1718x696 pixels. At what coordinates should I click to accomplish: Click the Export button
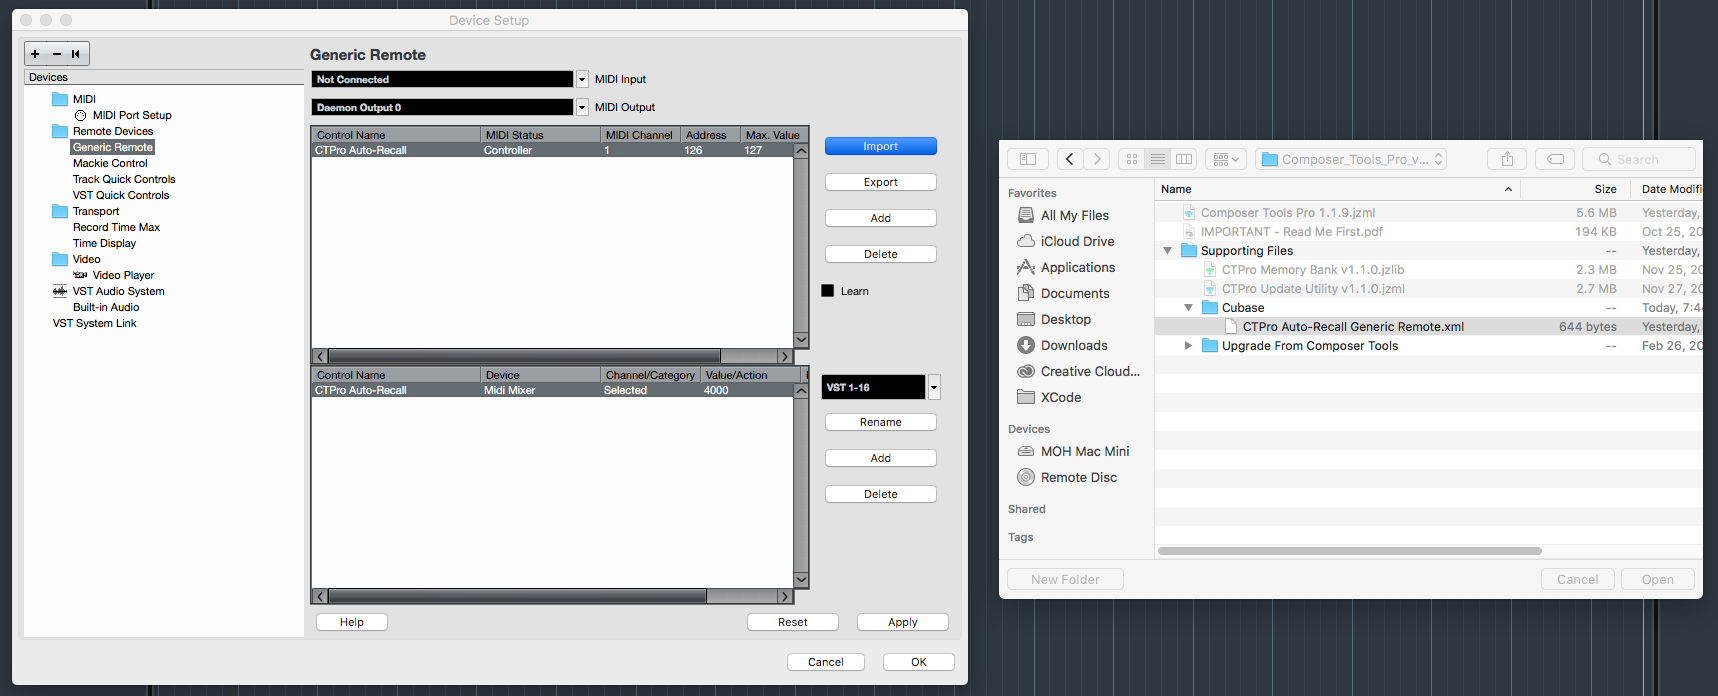click(881, 182)
